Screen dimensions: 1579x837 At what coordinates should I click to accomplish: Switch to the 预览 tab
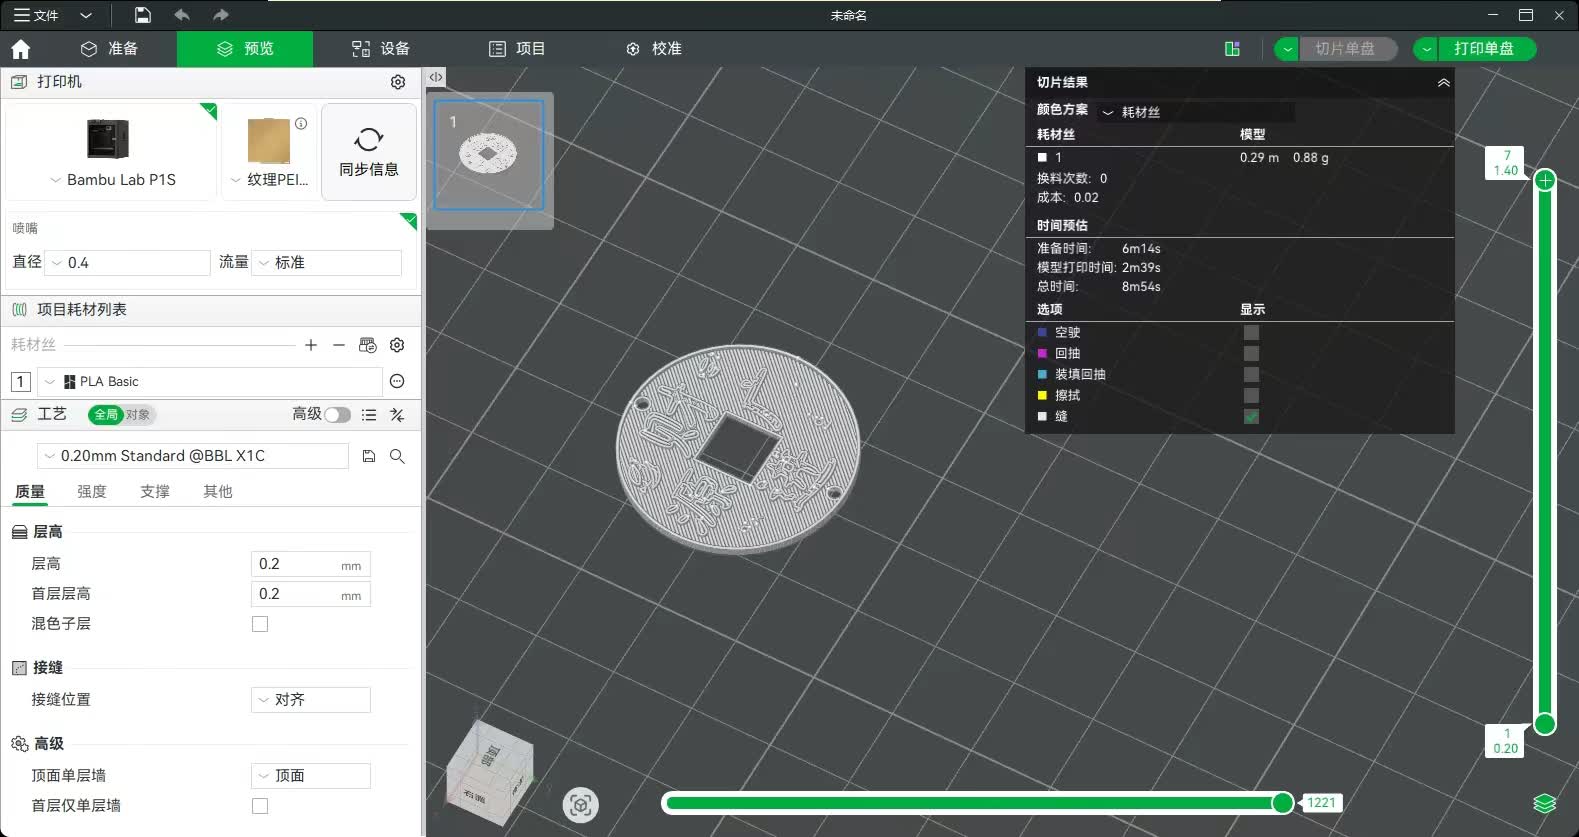tap(245, 49)
